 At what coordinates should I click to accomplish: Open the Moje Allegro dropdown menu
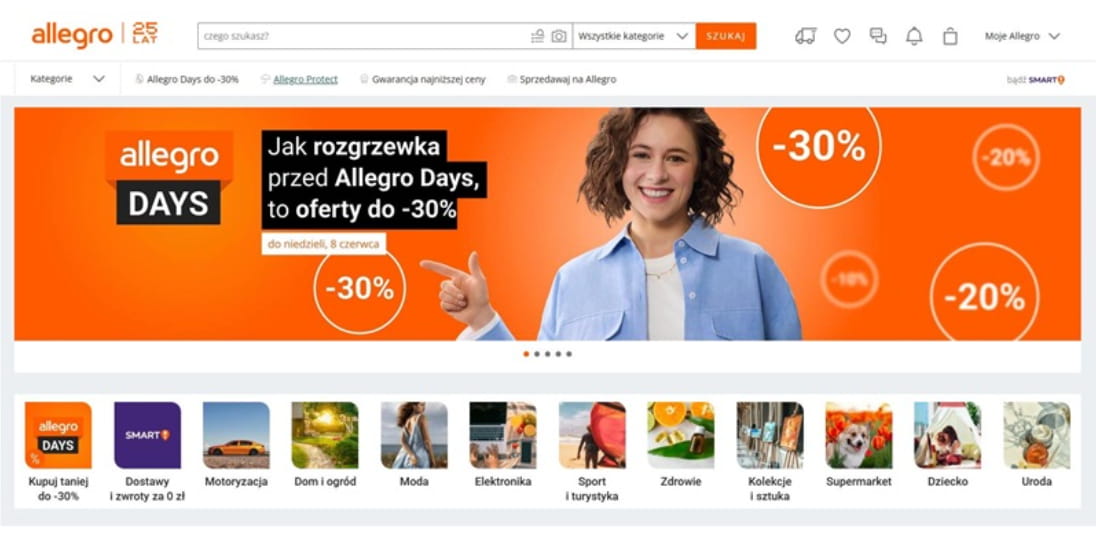coord(1022,36)
